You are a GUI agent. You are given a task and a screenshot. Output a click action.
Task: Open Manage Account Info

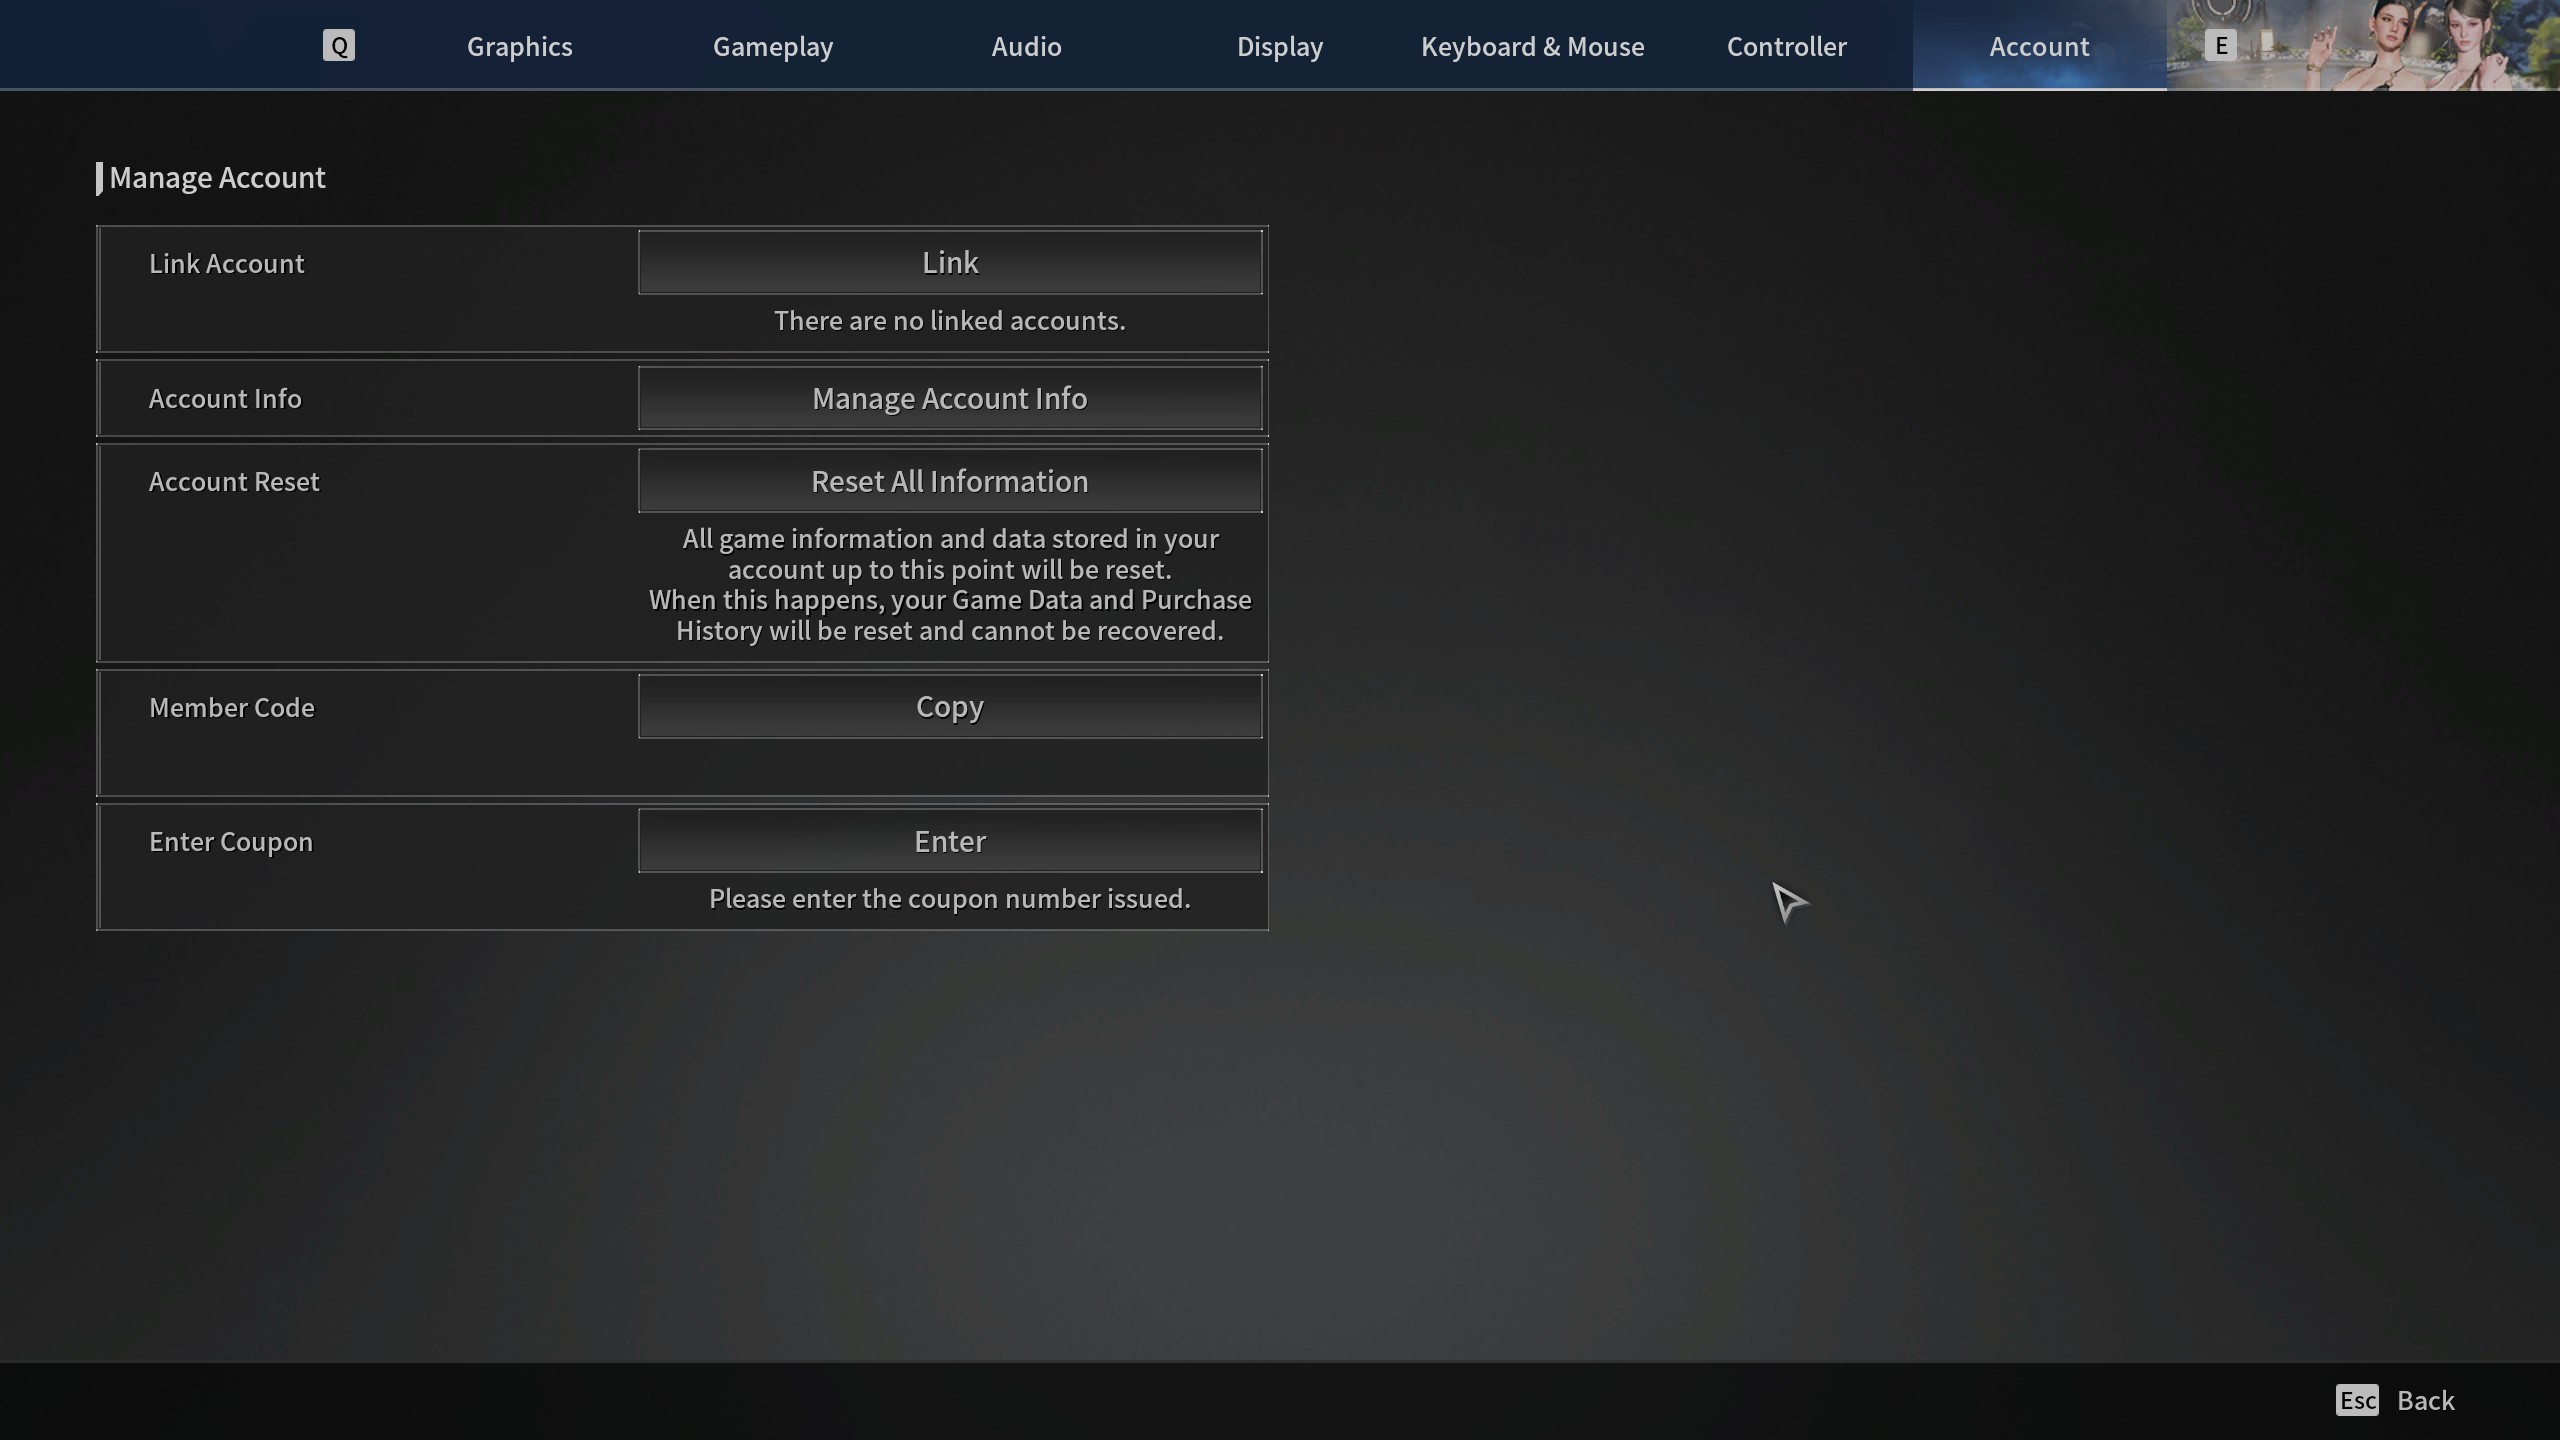click(950, 398)
